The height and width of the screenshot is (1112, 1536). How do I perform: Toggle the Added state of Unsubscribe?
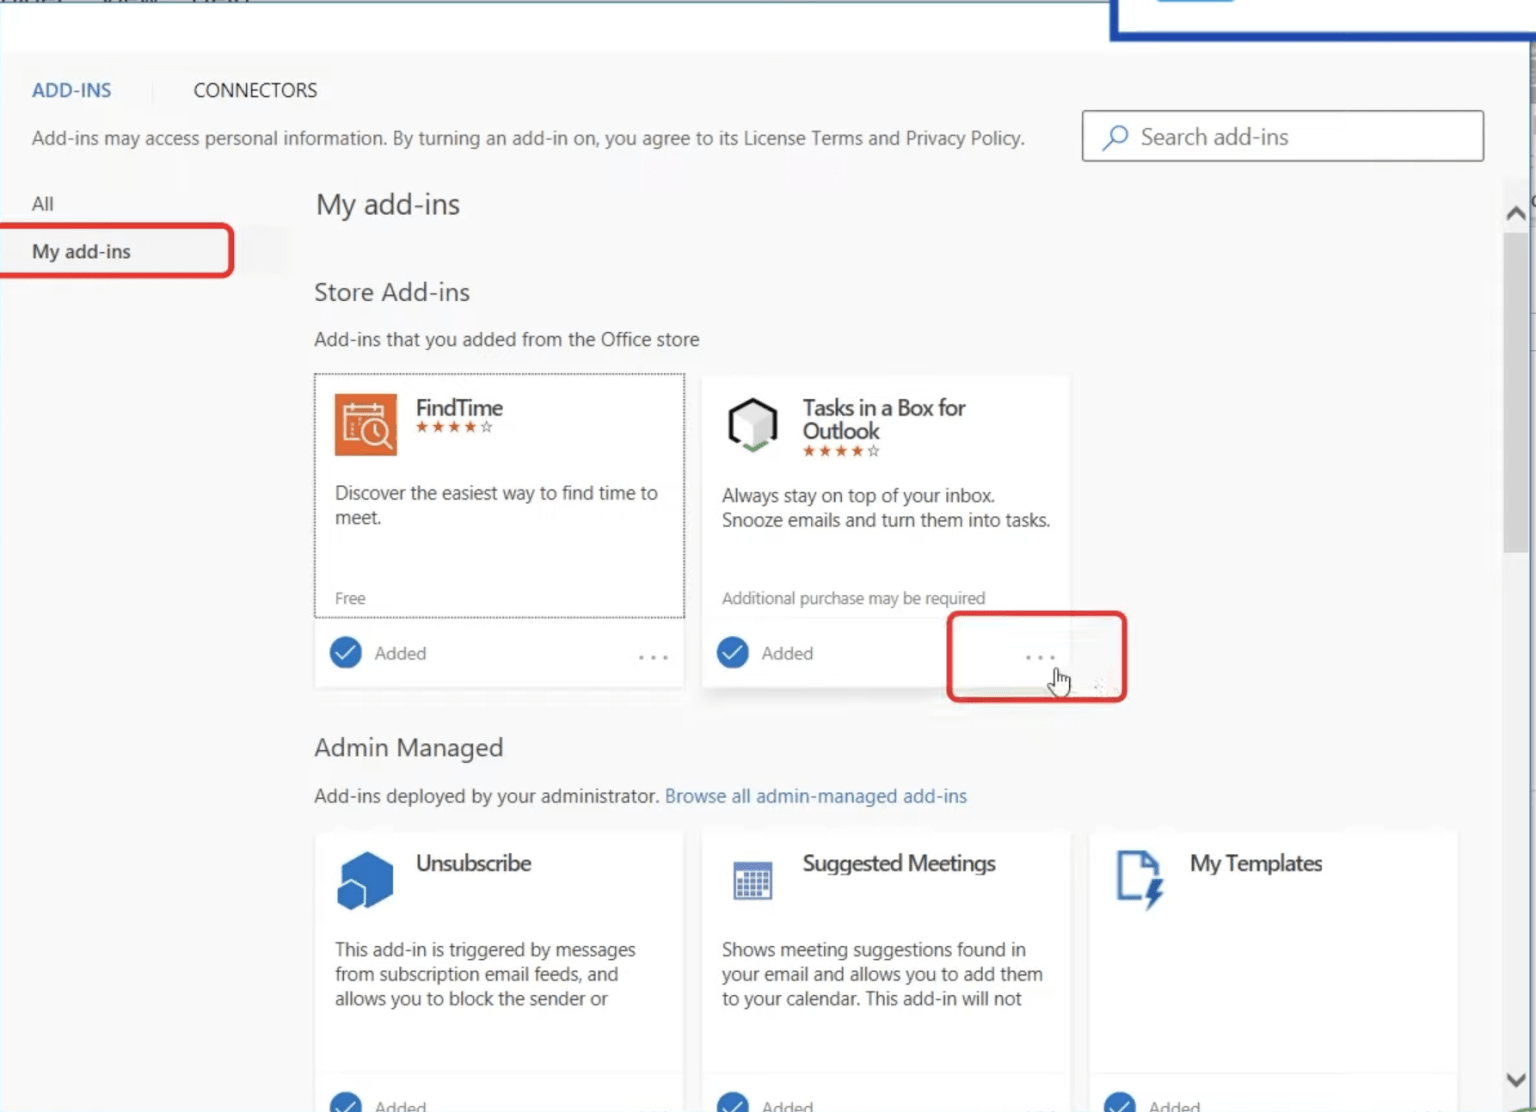(x=346, y=1103)
